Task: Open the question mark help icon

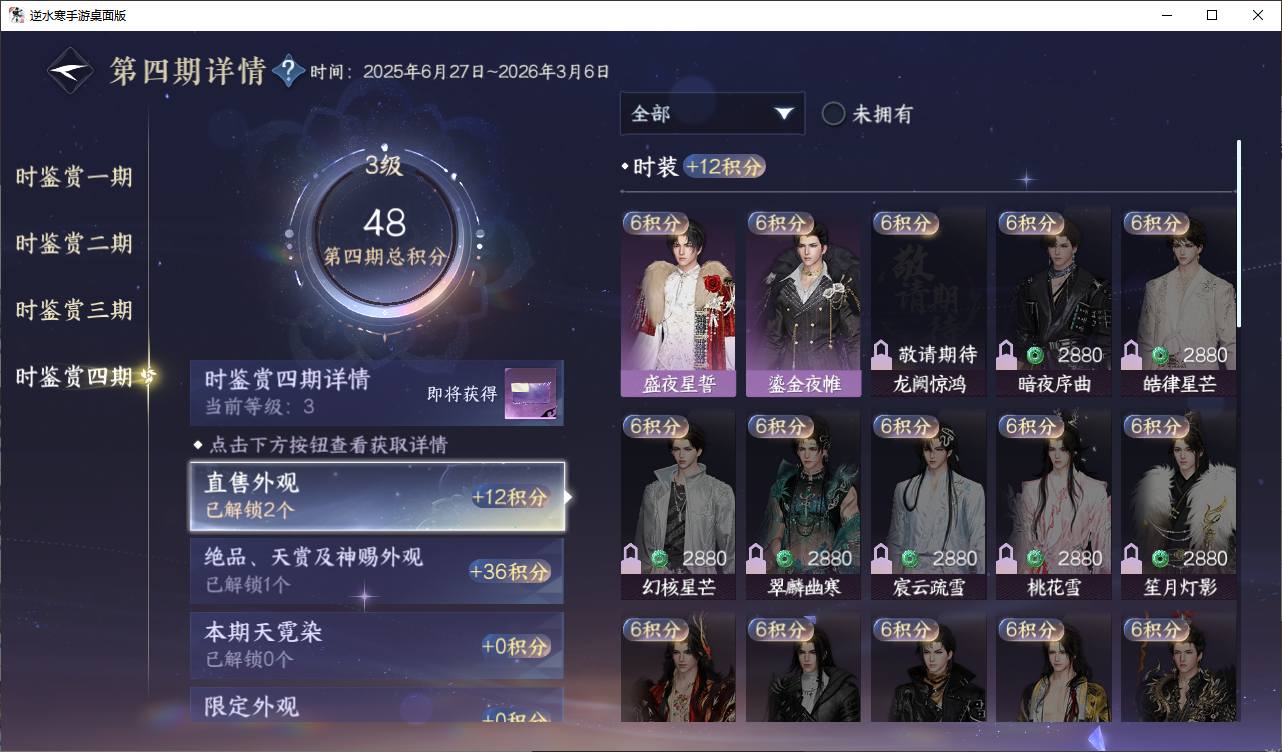Action: tap(289, 71)
